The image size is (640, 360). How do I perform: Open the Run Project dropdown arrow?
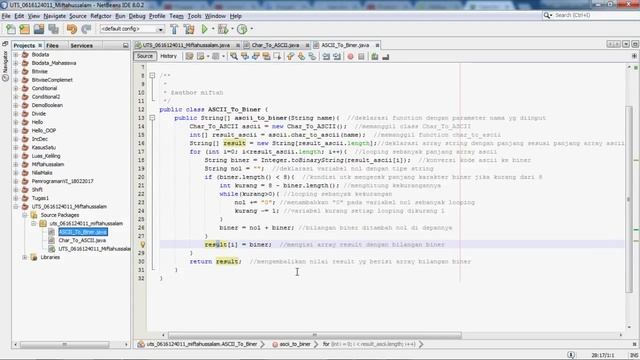tap(213, 29)
